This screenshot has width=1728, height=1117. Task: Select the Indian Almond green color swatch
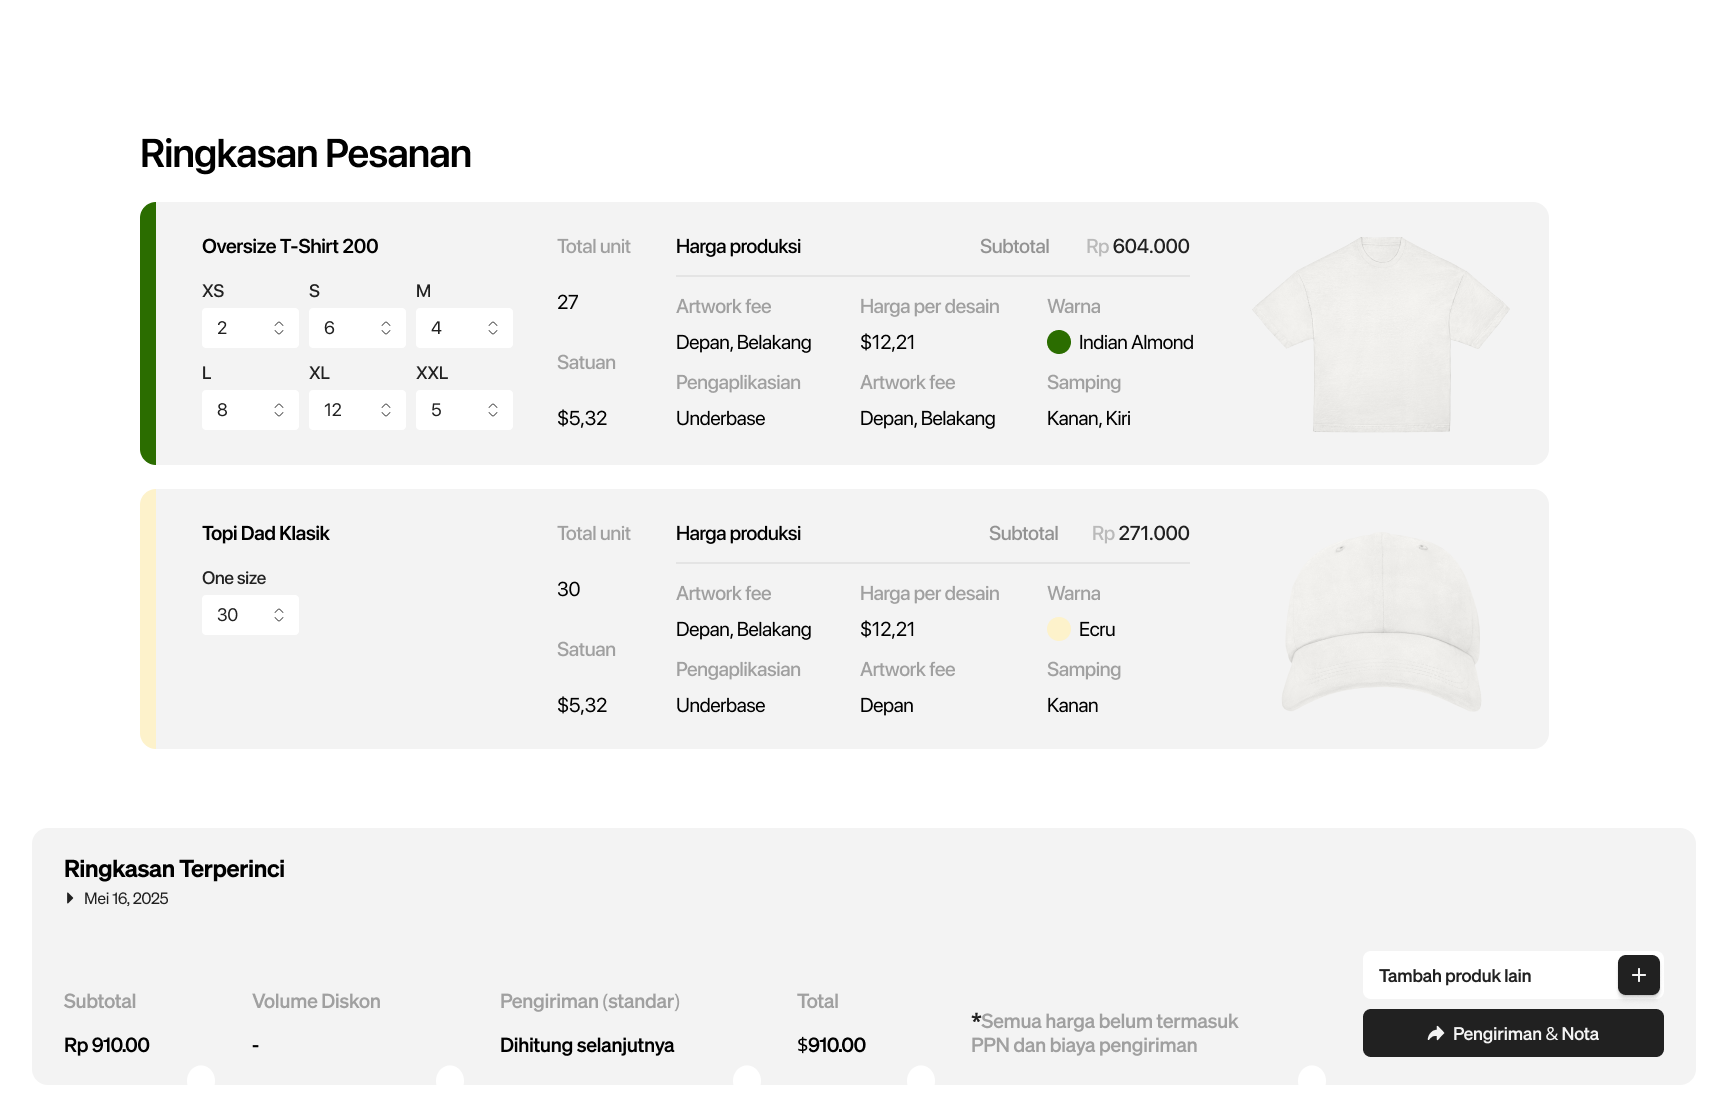tap(1059, 342)
